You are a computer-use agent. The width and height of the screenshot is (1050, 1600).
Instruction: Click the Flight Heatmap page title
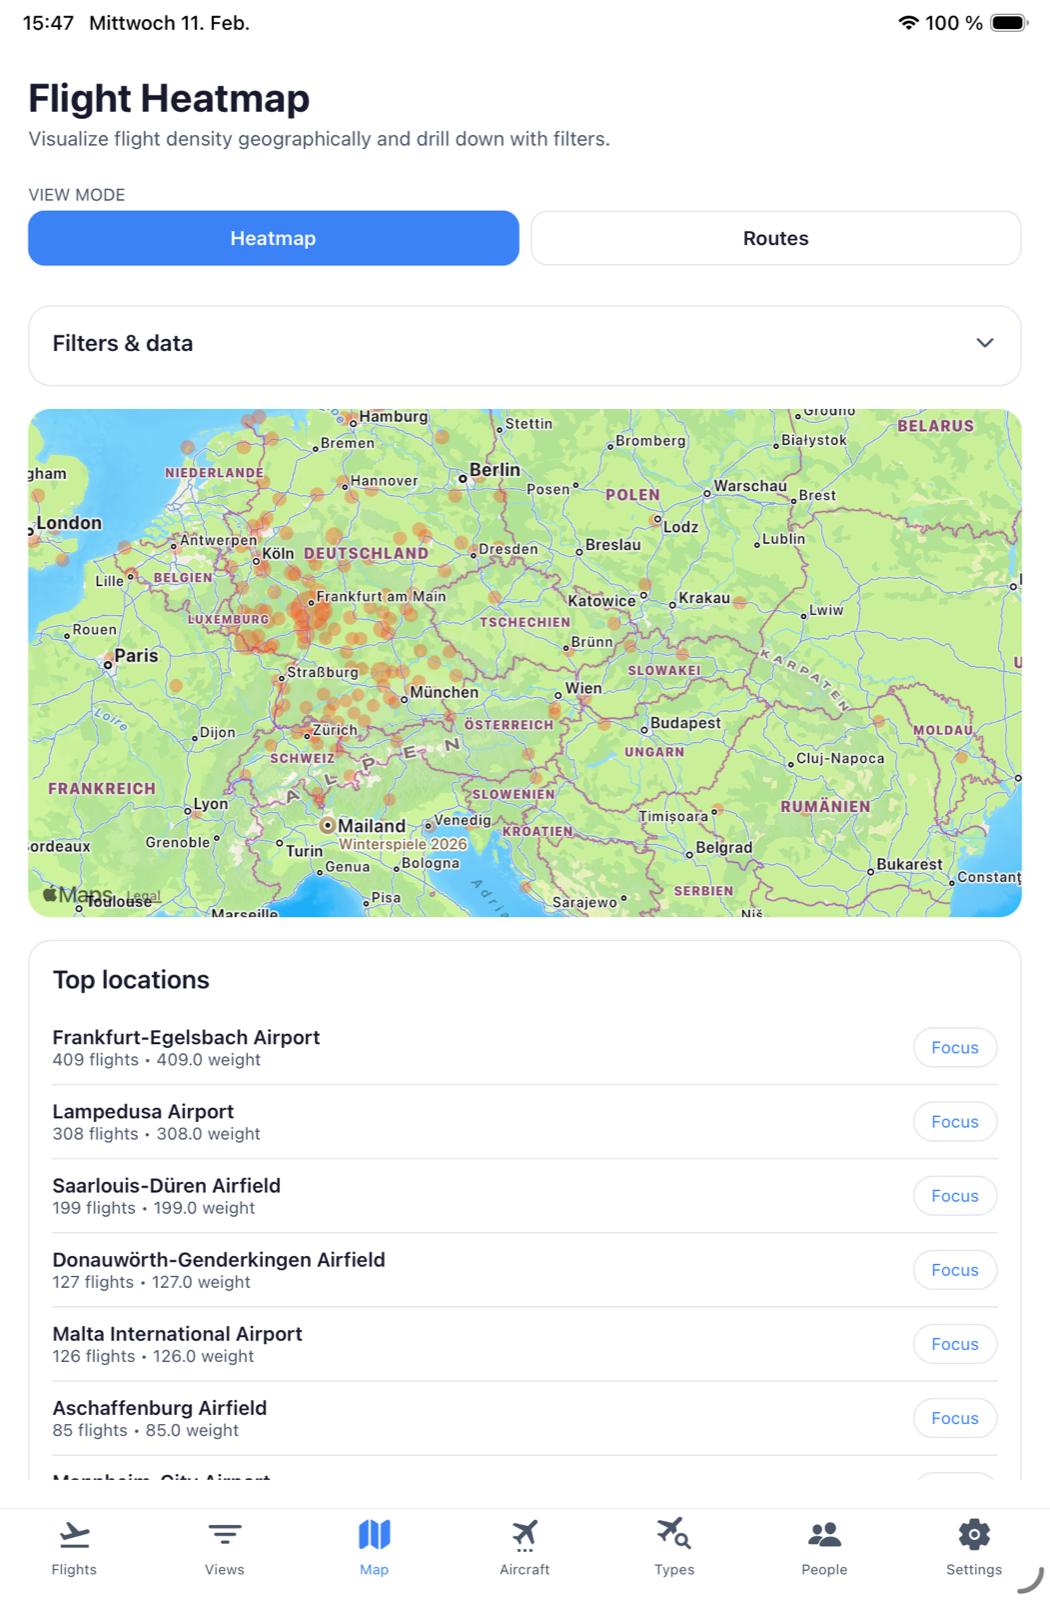pos(169,98)
